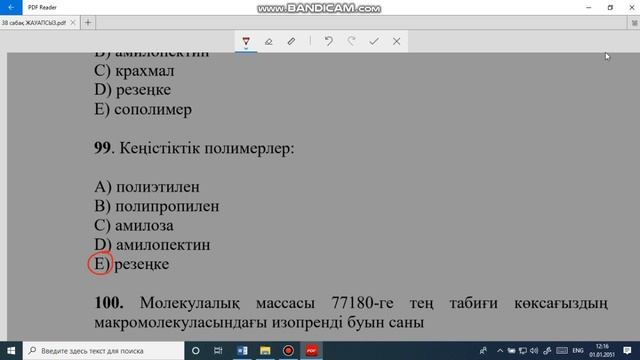Close the 38 сабақ ЖАУАПСЫЗ.pdf tab
The height and width of the screenshot is (360, 640).
coord(73,22)
